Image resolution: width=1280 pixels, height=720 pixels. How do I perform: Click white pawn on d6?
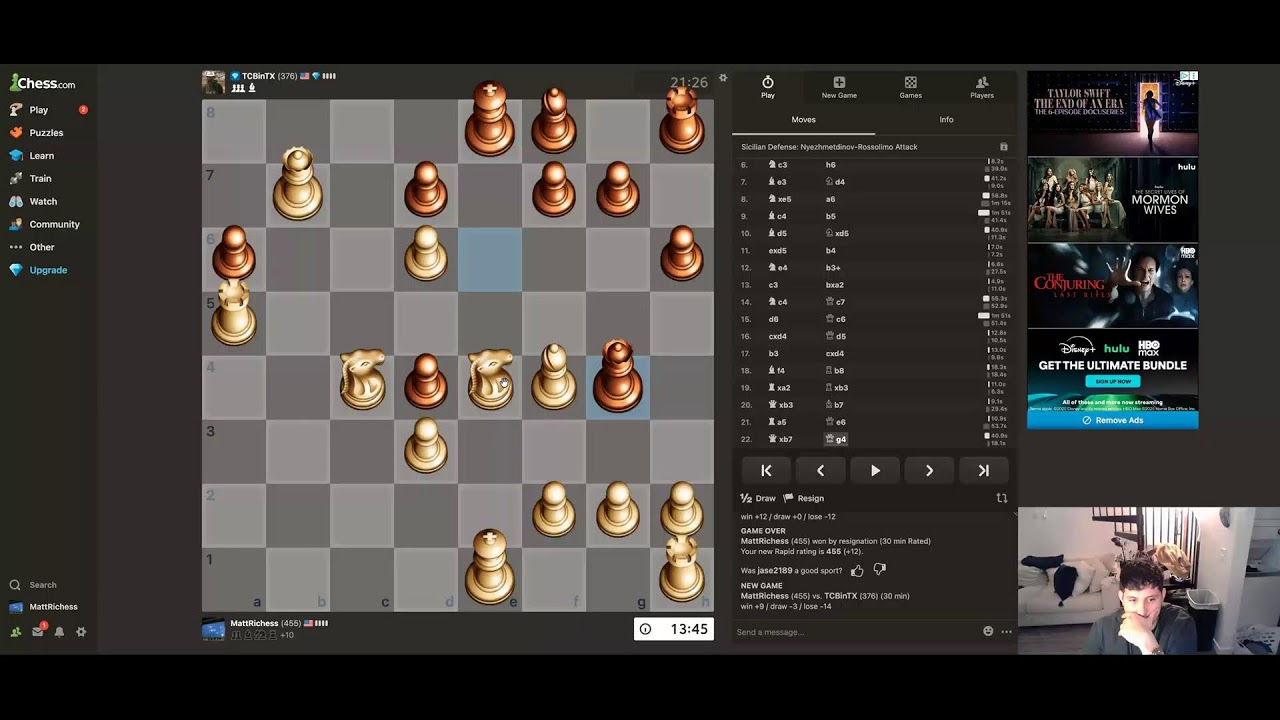tap(426, 252)
